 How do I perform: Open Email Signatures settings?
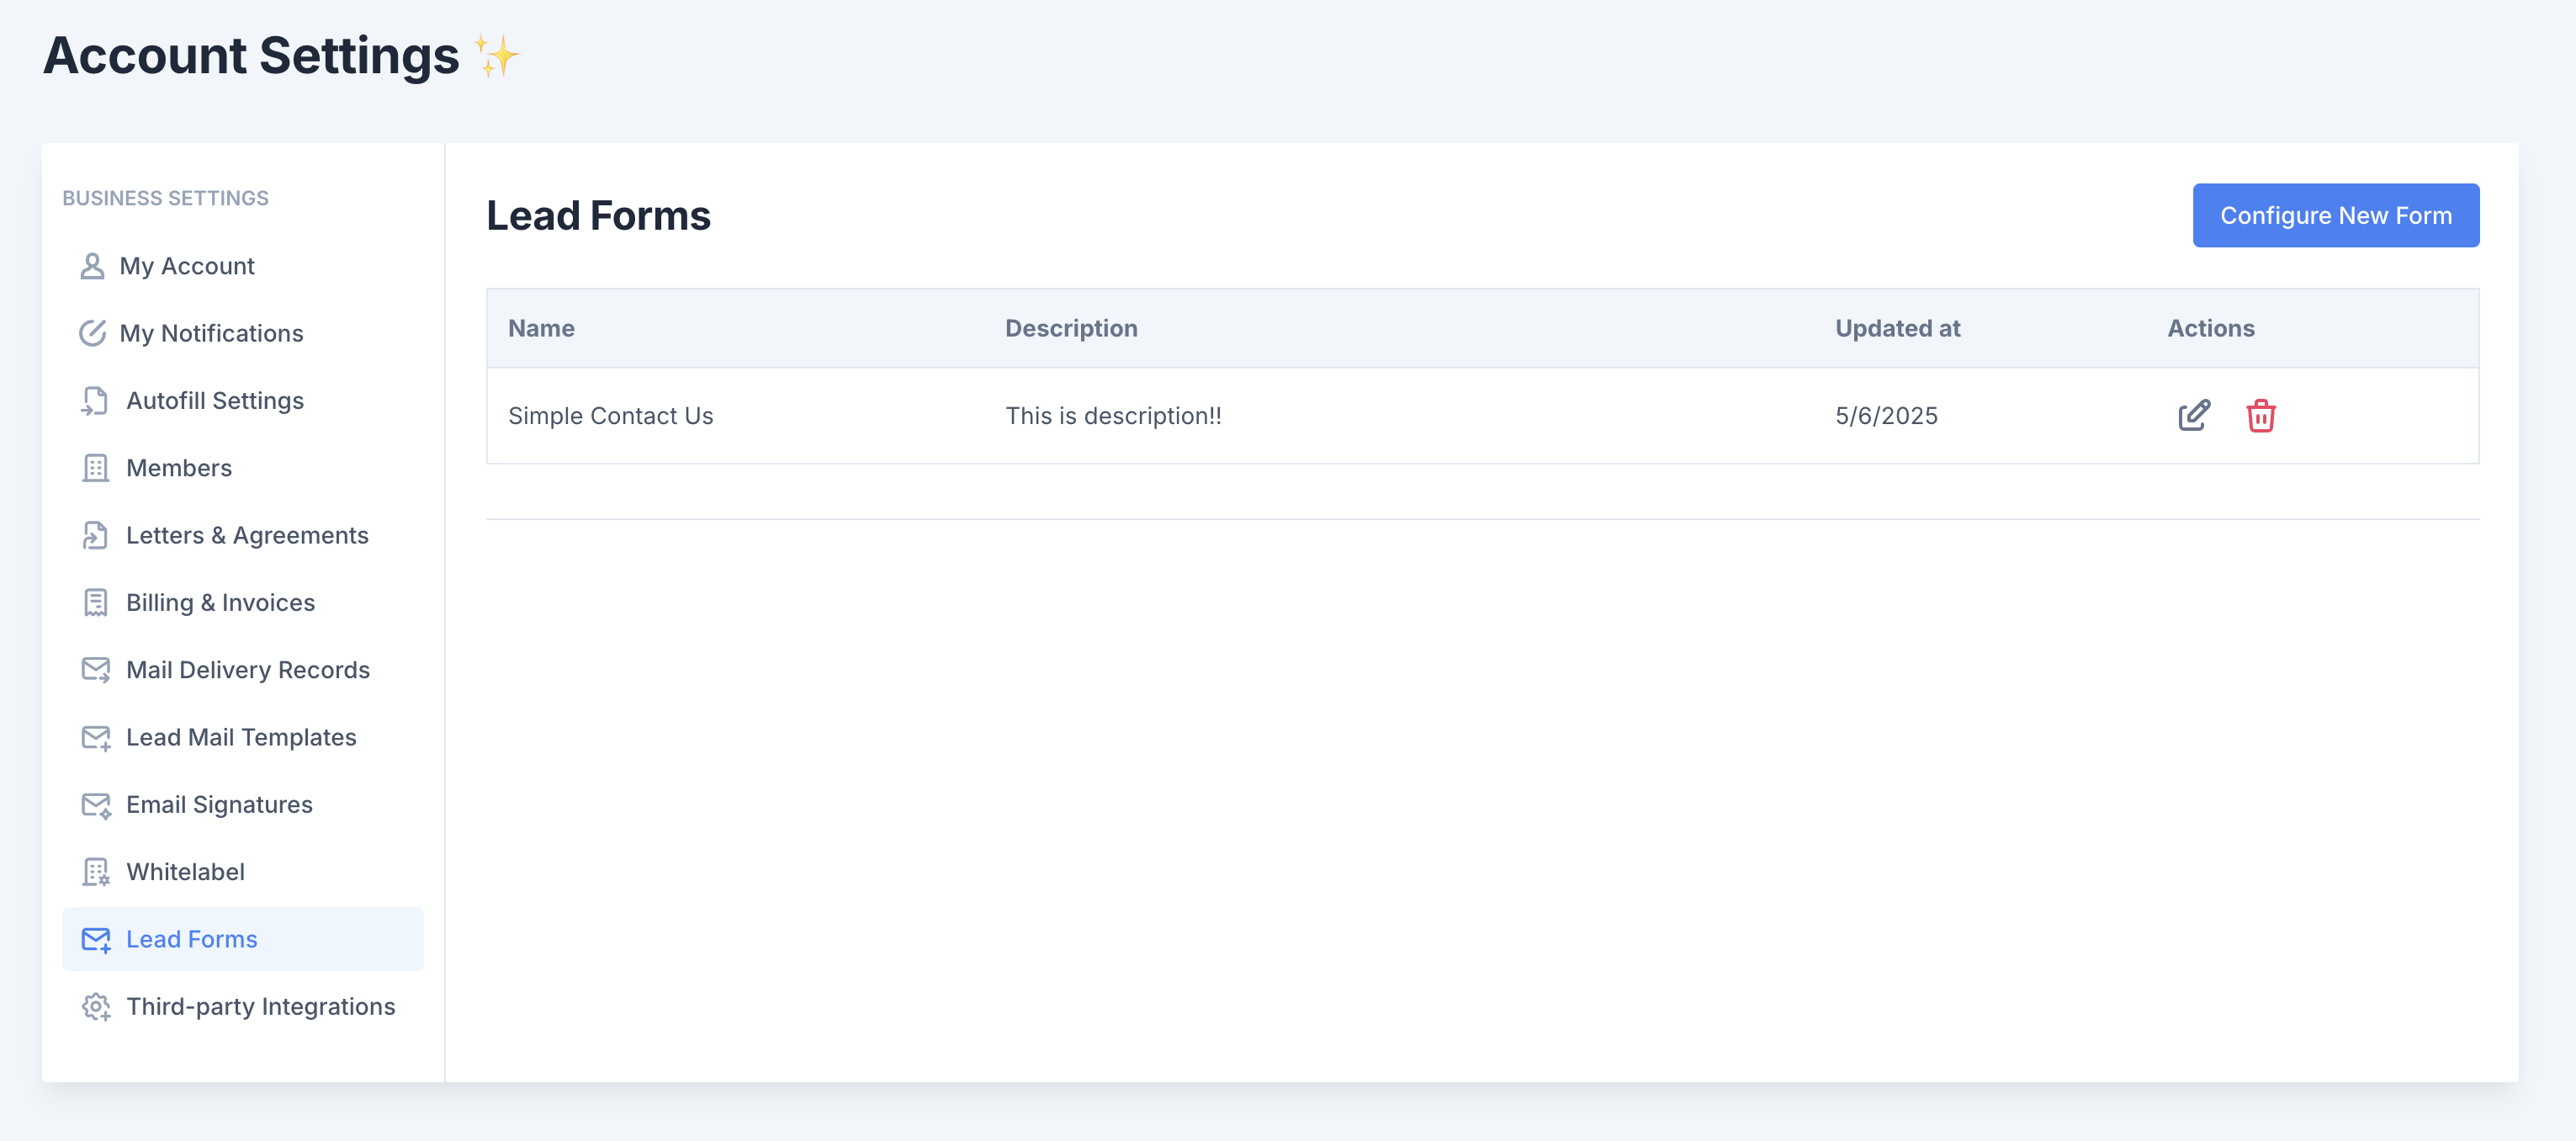[x=243, y=805]
